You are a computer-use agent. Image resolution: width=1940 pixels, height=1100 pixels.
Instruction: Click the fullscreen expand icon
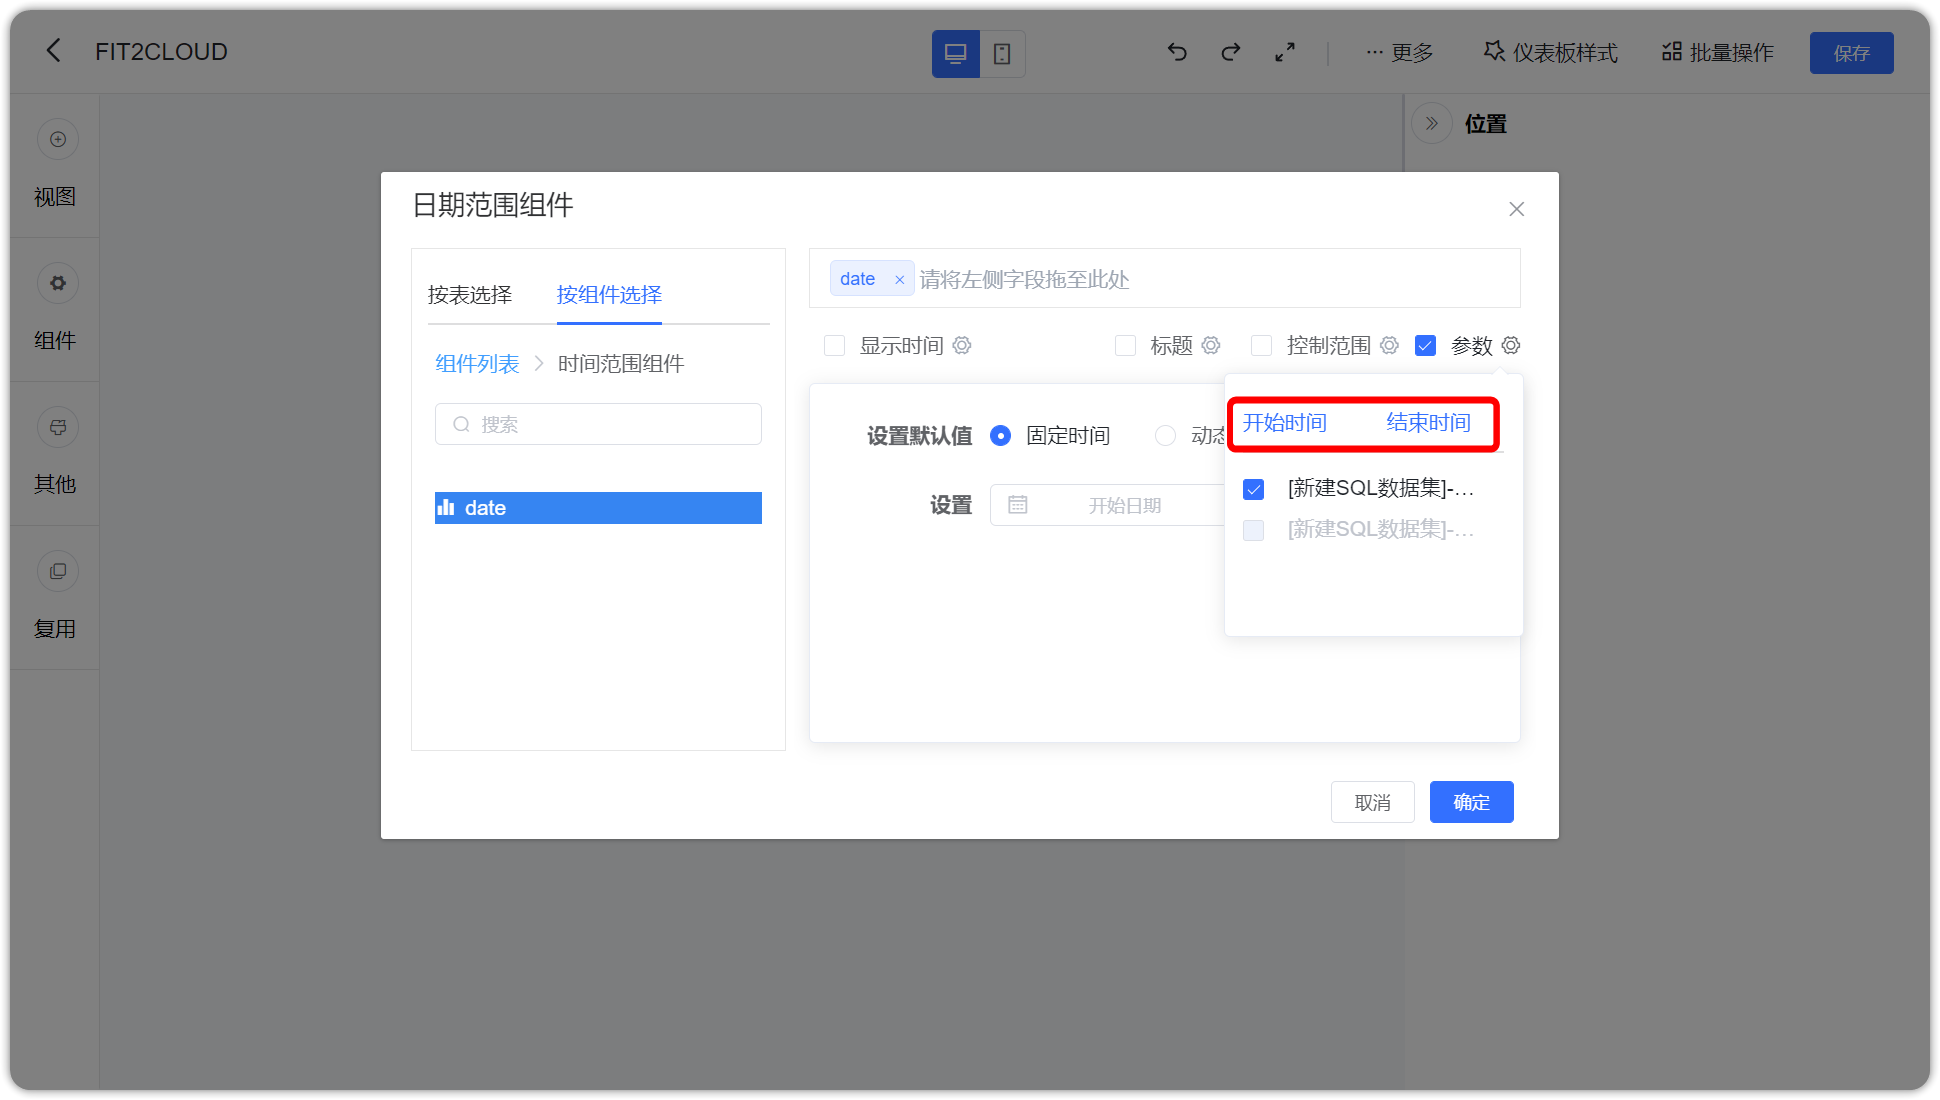(1285, 52)
